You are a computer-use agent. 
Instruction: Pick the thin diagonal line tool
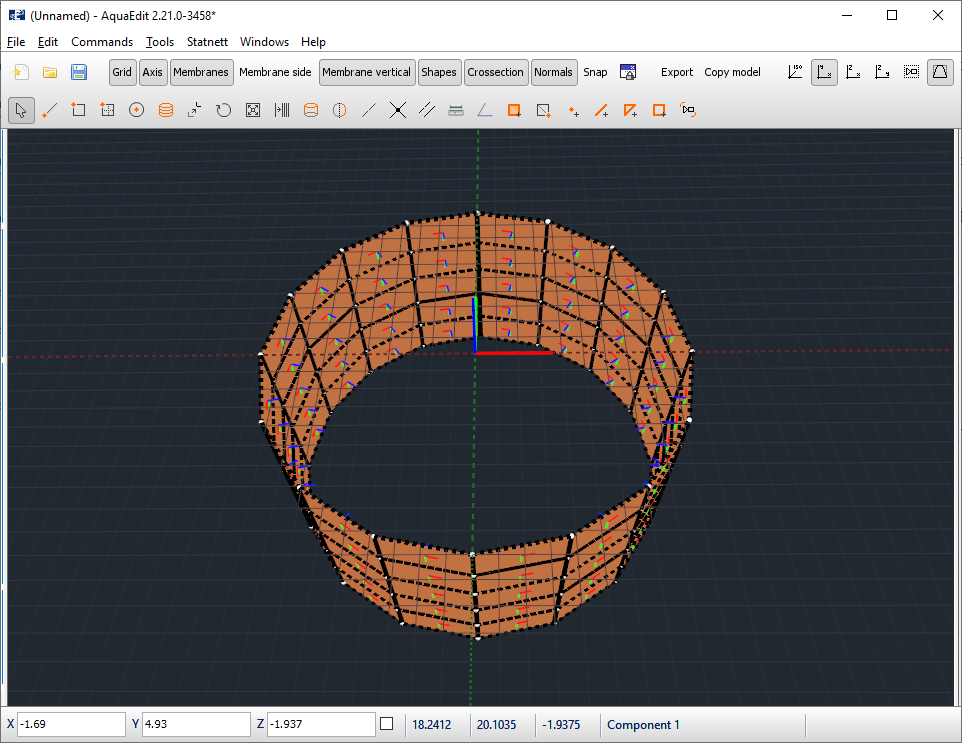[369, 110]
